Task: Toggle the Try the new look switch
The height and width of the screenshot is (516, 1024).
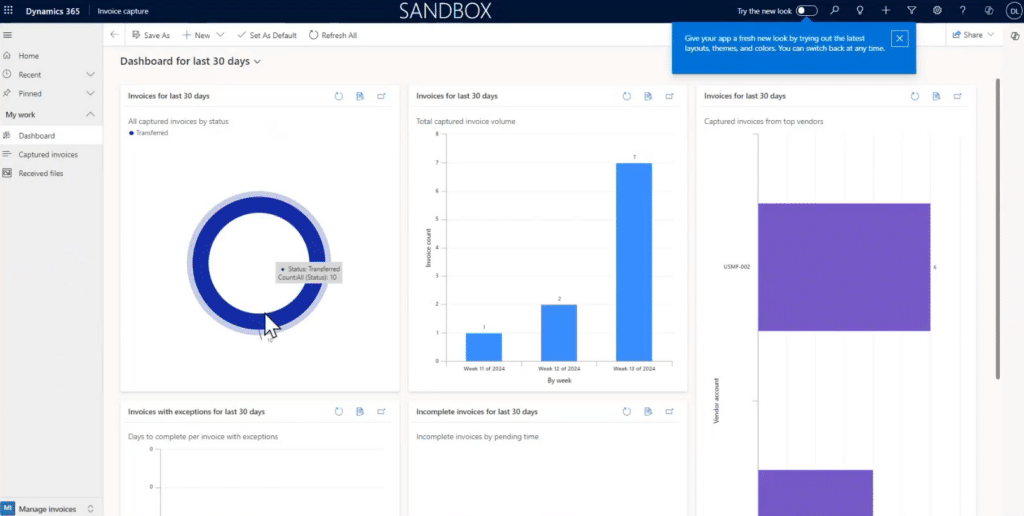Action: (807, 10)
